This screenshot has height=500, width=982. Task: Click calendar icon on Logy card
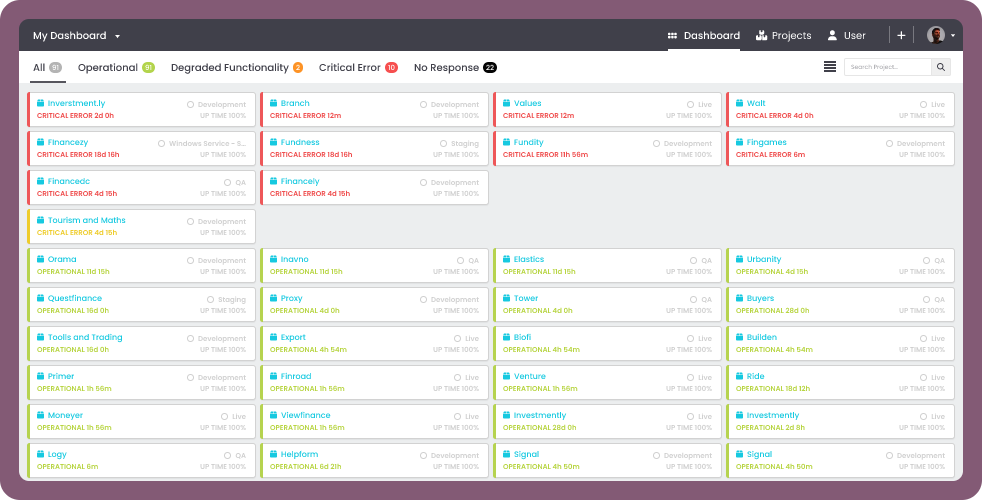coord(41,454)
